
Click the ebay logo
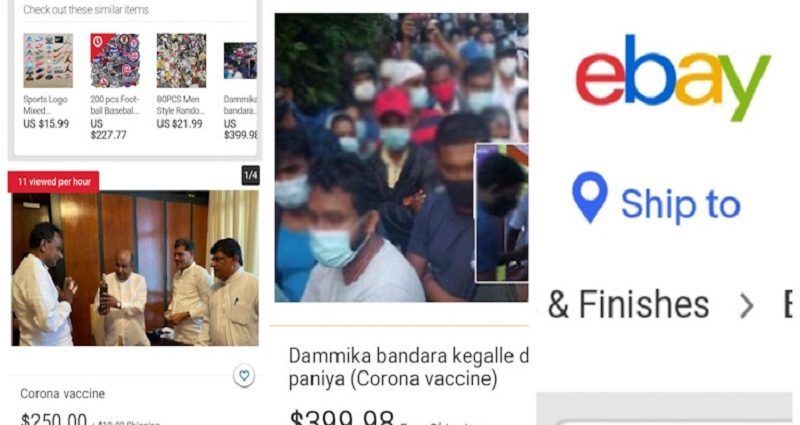point(672,78)
